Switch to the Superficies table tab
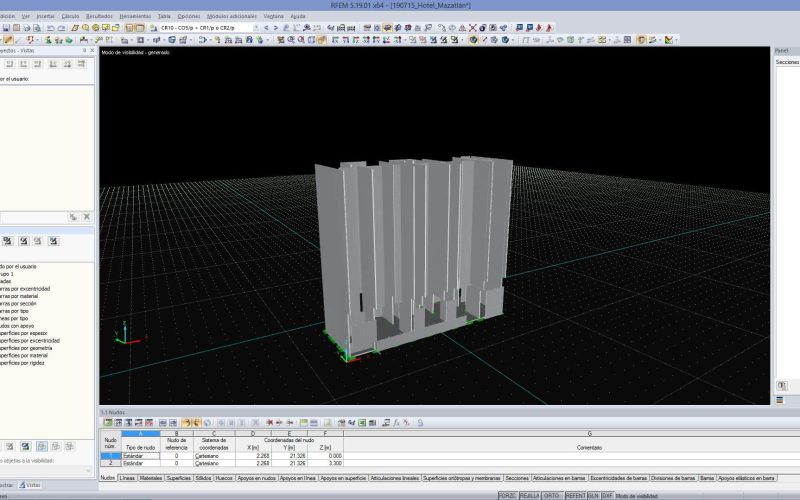This screenshot has width=800, height=500. click(179, 478)
